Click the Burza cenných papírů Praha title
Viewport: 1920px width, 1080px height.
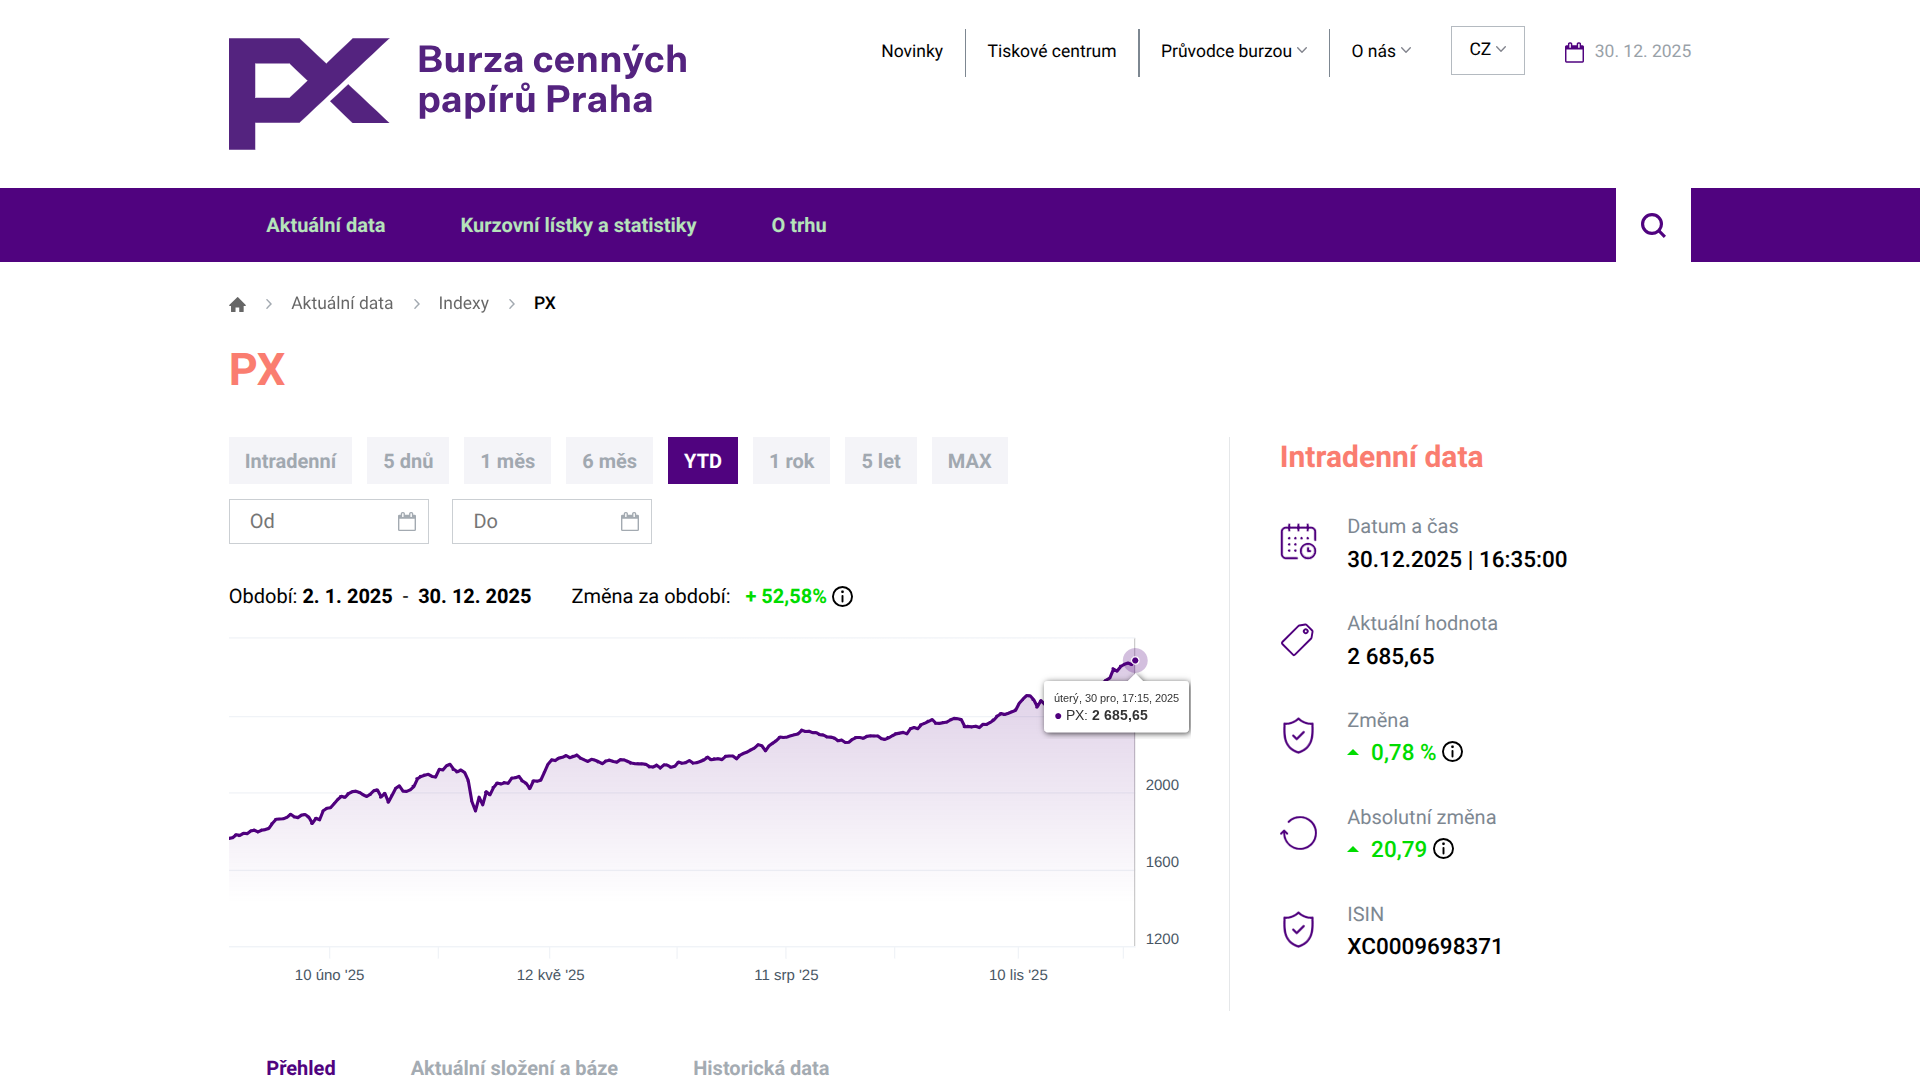point(552,79)
